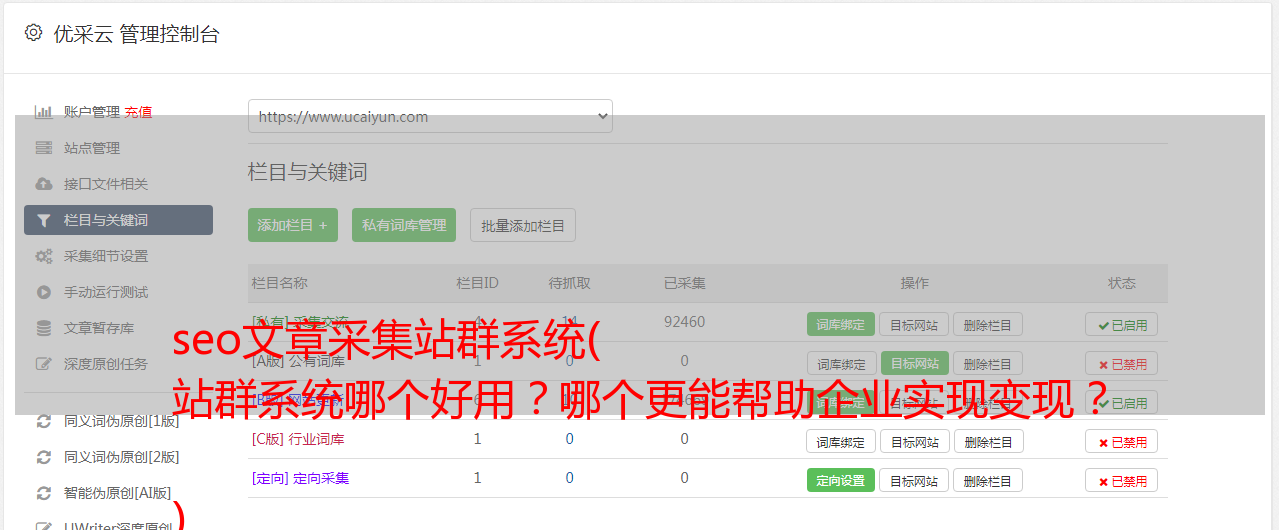Click the 已采集 column header

pyautogui.click(x=684, y=283)
